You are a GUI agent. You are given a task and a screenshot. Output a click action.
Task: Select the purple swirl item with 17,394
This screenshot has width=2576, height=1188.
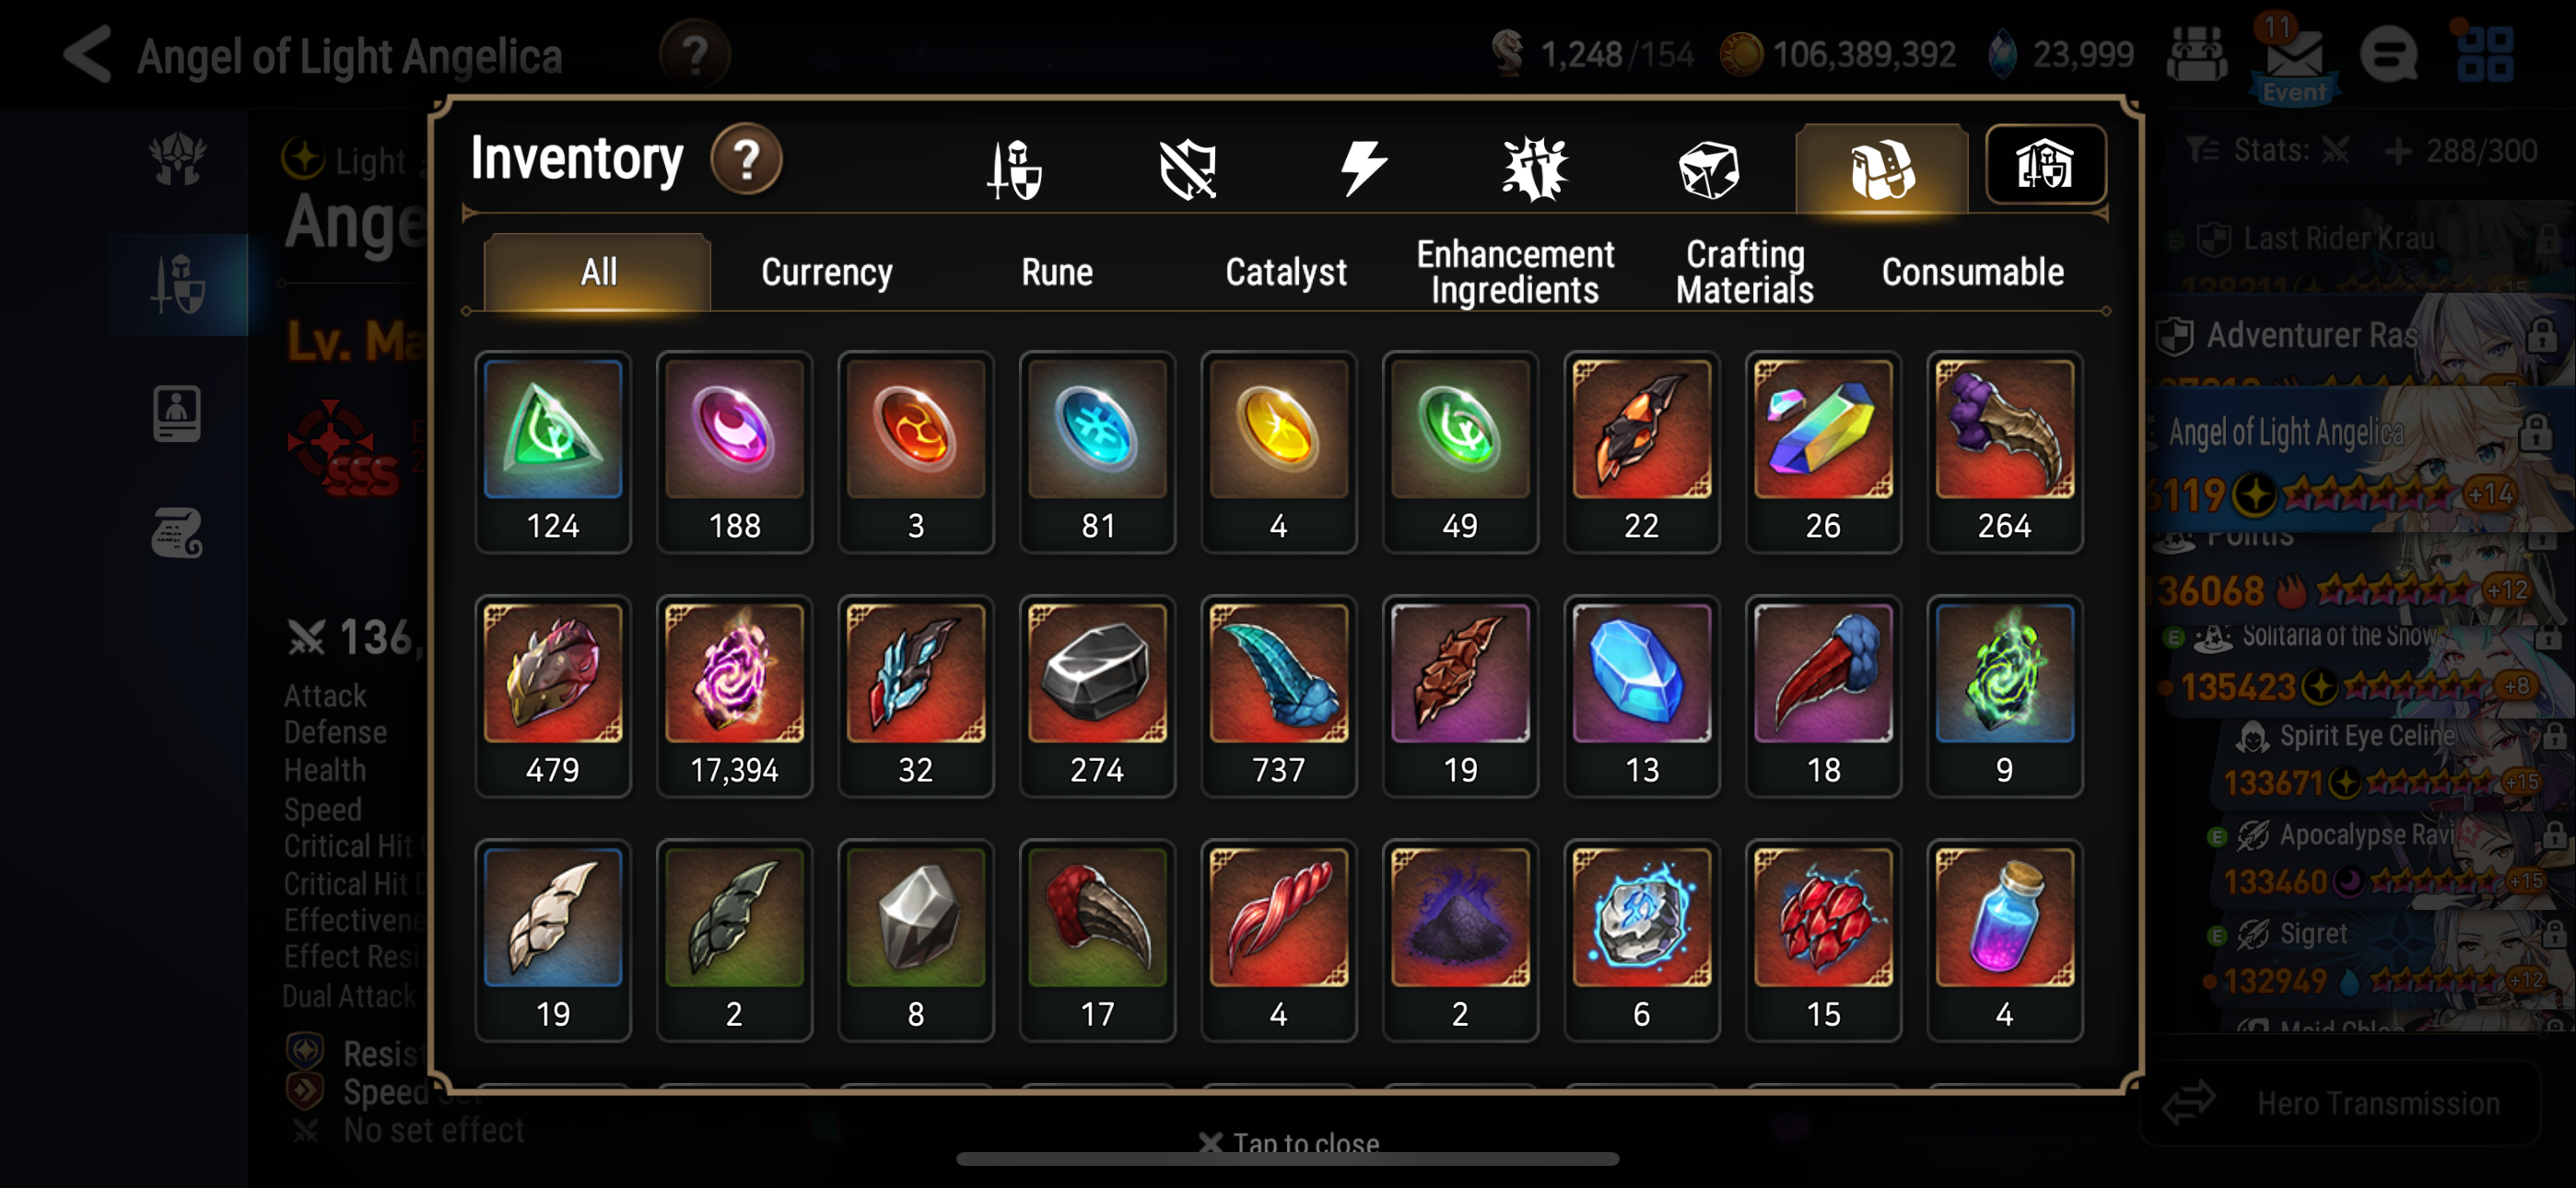(x=734, y=696)
